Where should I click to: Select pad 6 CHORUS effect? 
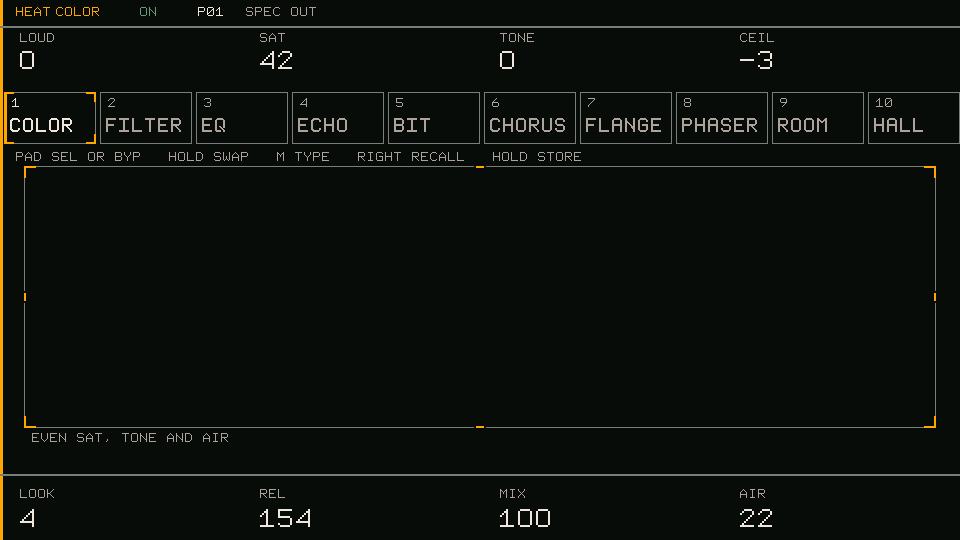click(530, 118)
